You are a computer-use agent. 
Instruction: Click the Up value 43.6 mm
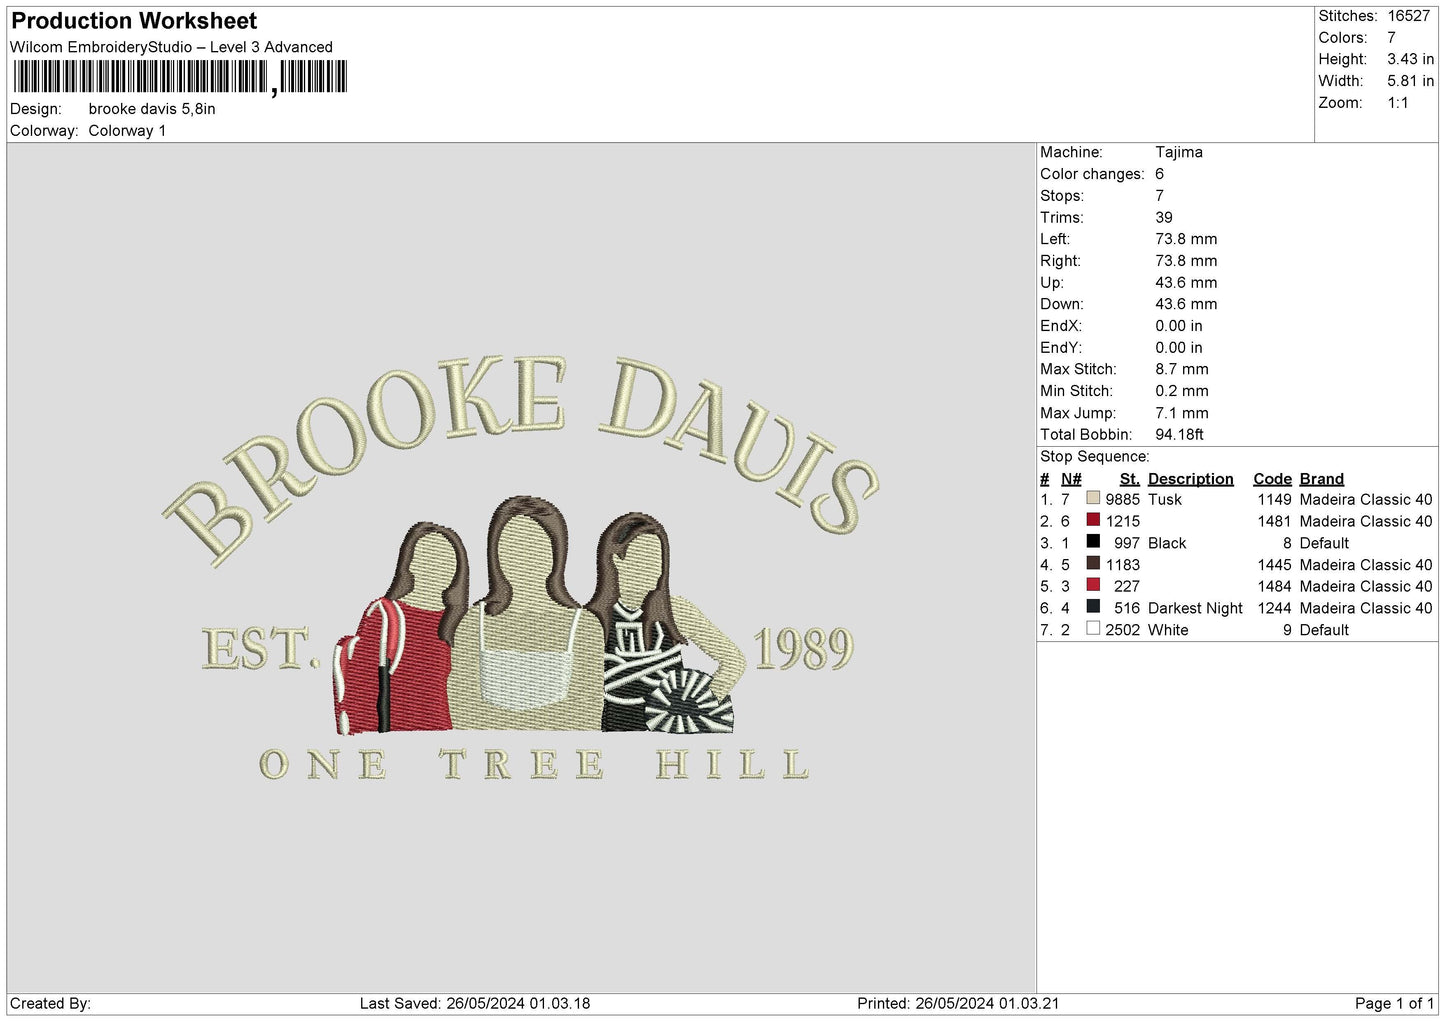pyautogui.click(x=1186, y=283)
